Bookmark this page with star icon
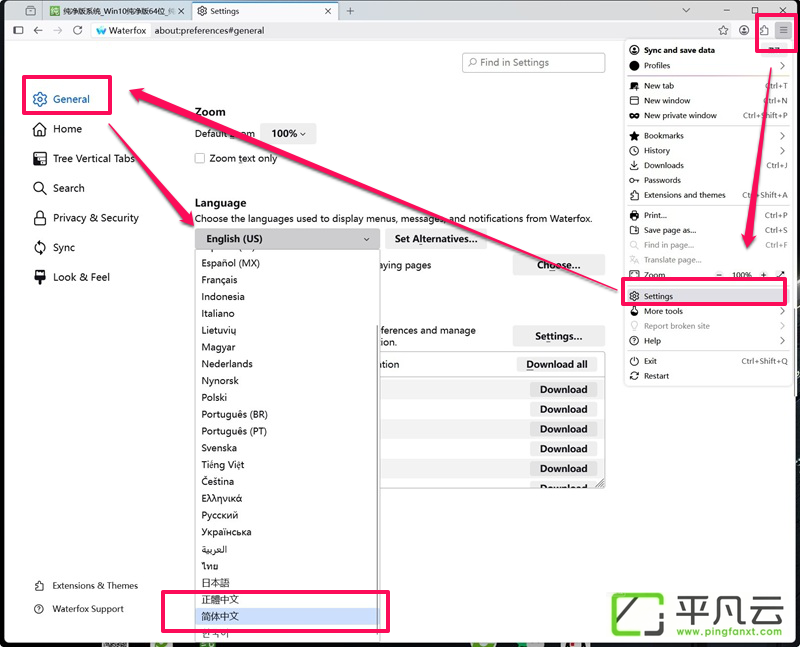This screenshot has height=647, width=800. 723,30
